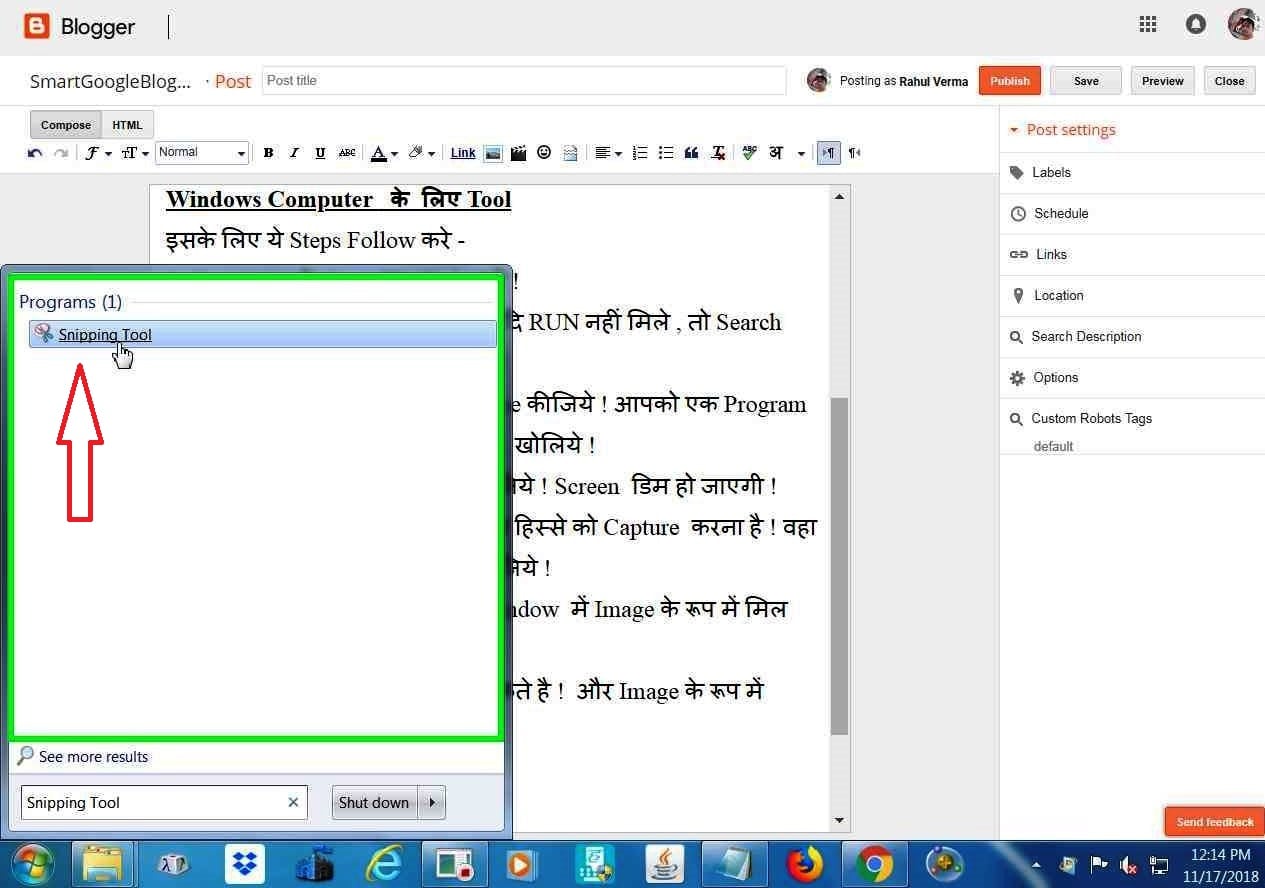Viewport: 1265px width, 888px height.
Task: Click the Publish button
Action: point(1010,81)
